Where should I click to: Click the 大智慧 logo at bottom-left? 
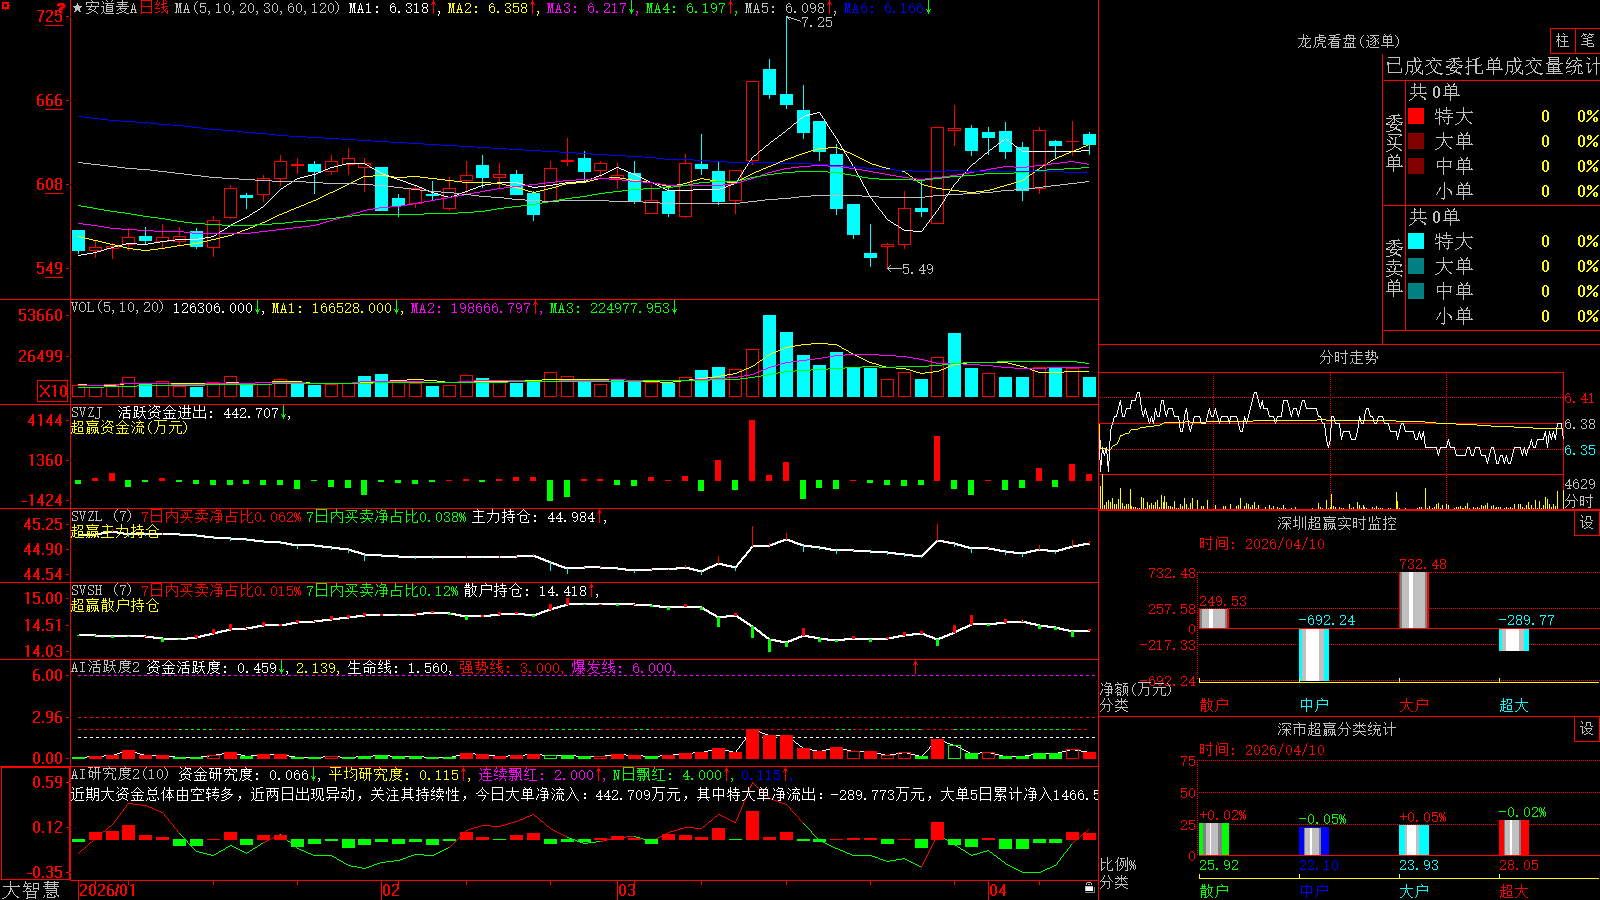[x=31, y=889]
